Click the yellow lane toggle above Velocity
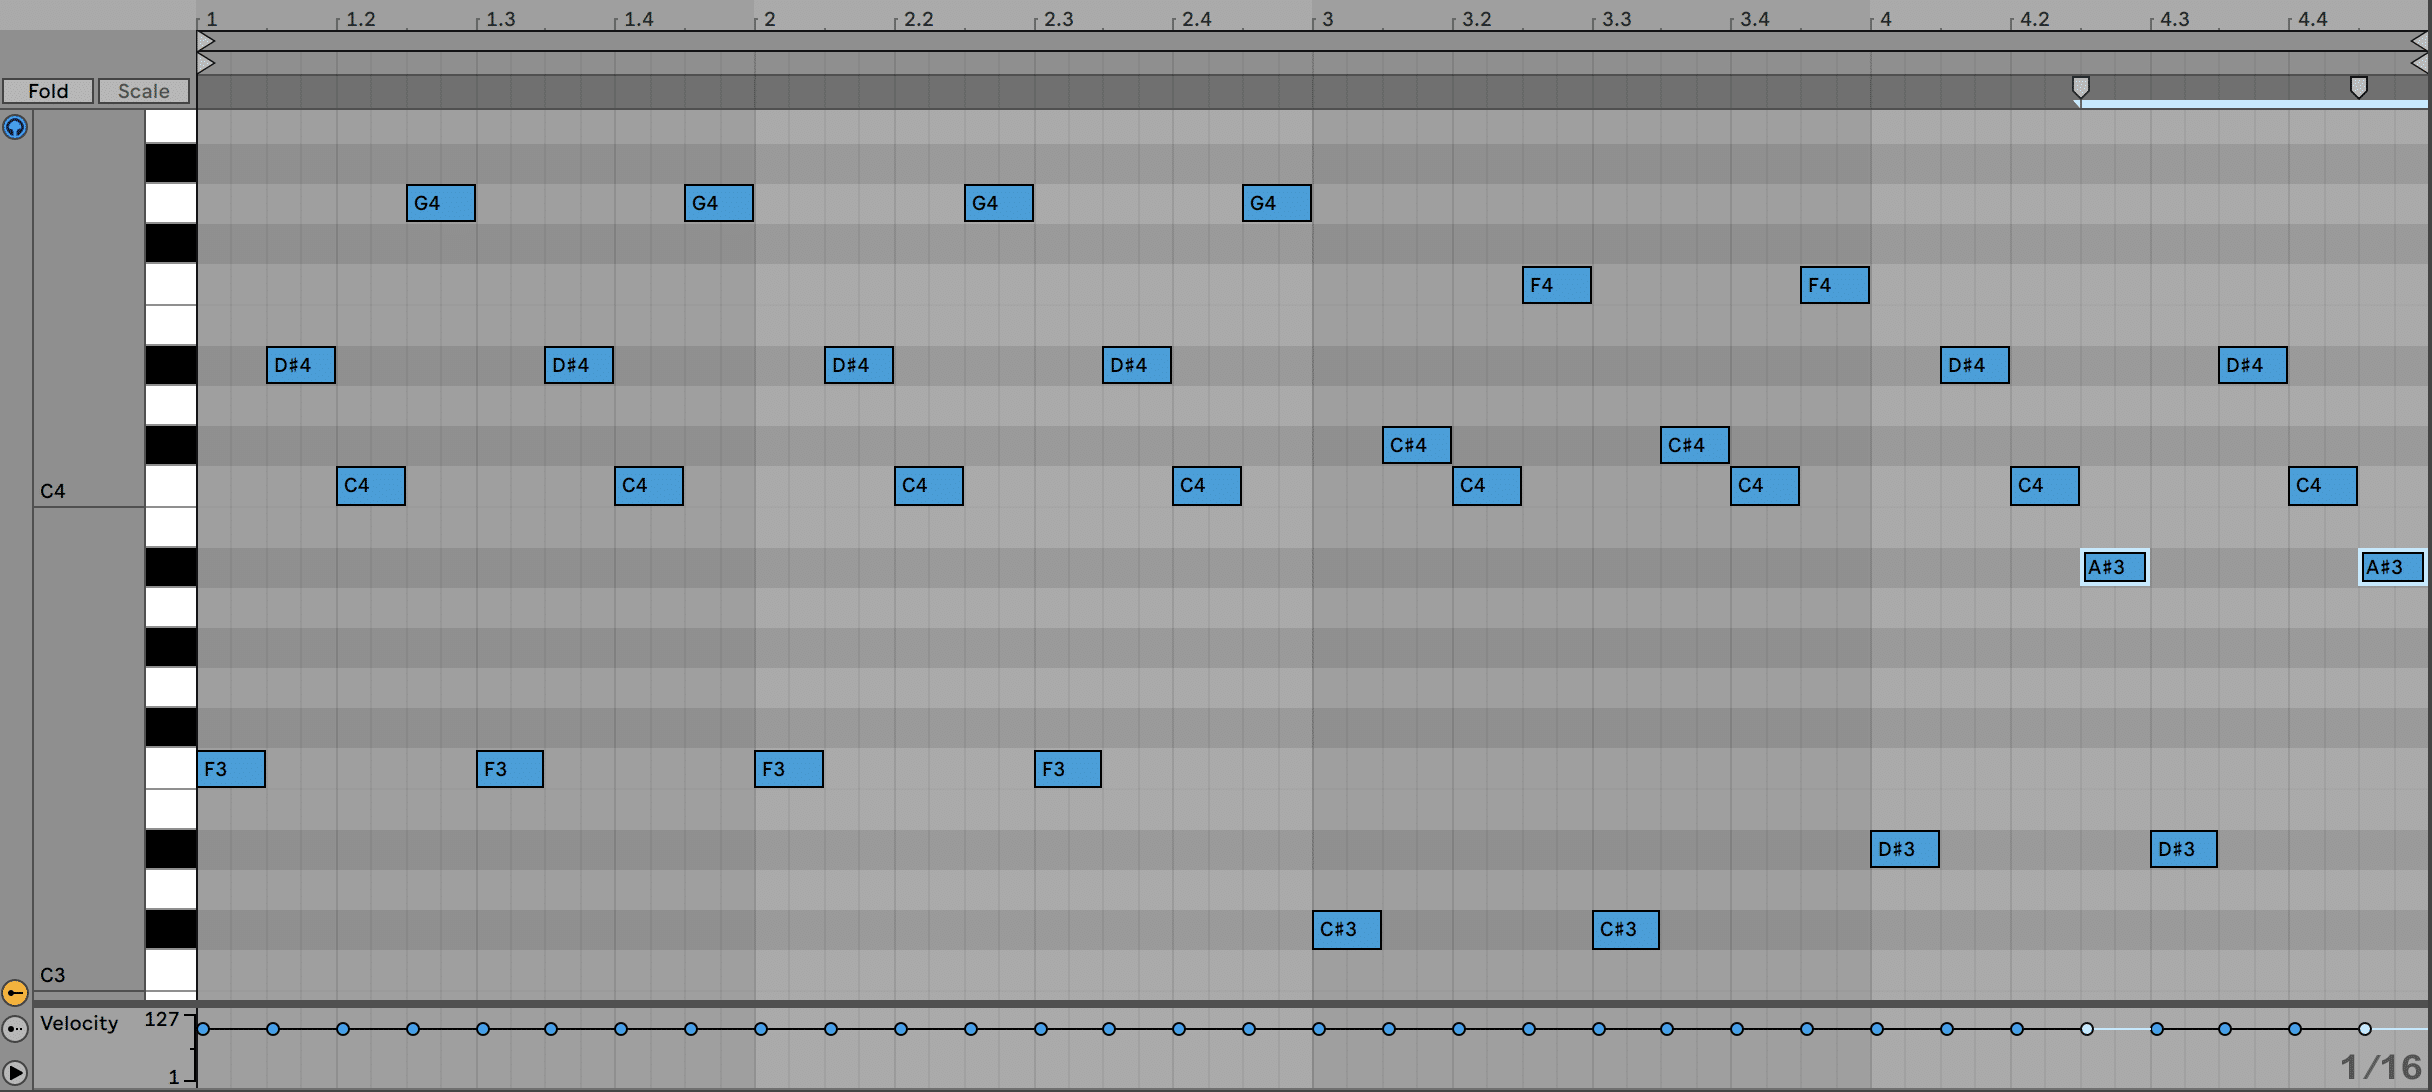The height and width of the screenshot is (1092, 2432). (15, 993)
